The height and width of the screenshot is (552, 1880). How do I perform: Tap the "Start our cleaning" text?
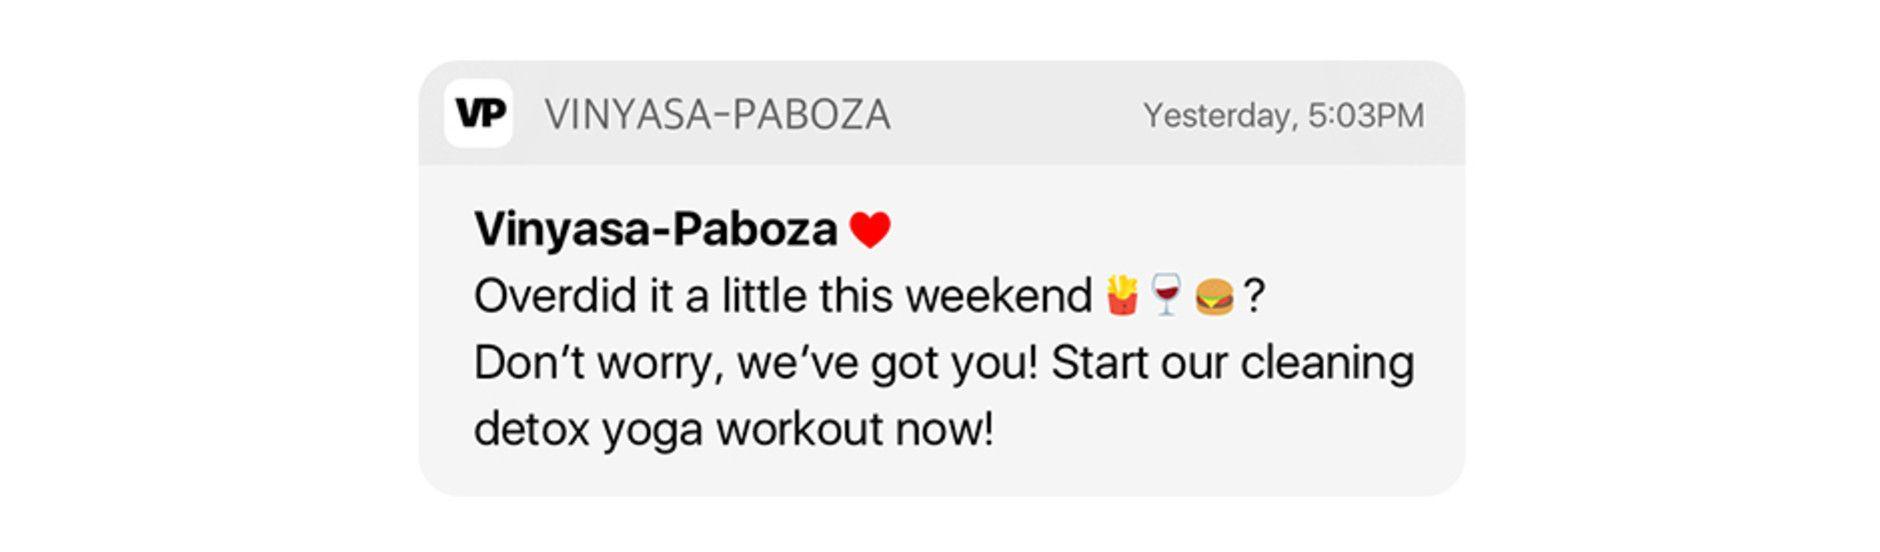tap(1232, 363)
